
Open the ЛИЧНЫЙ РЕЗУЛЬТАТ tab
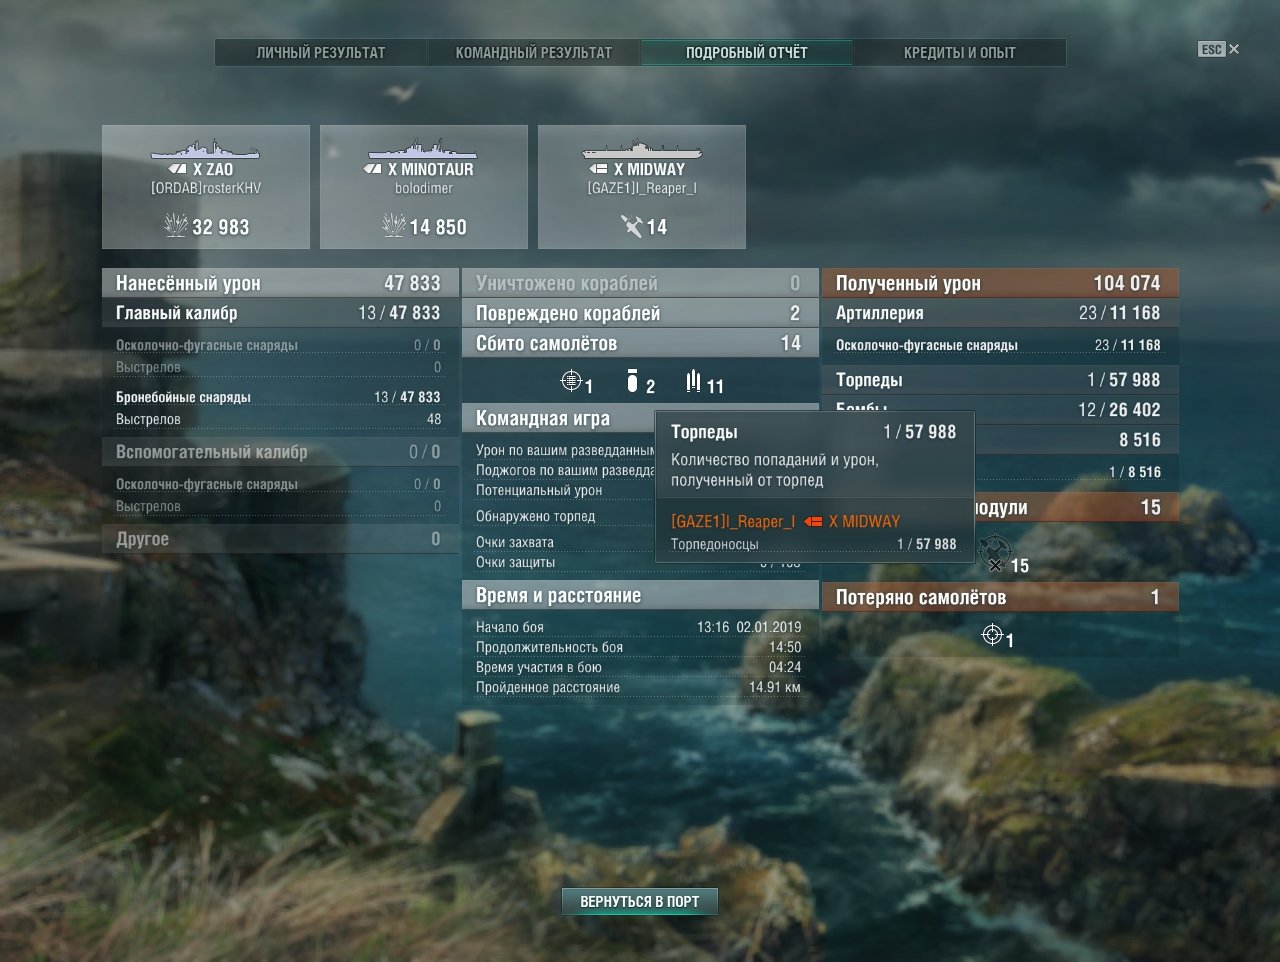321,53
